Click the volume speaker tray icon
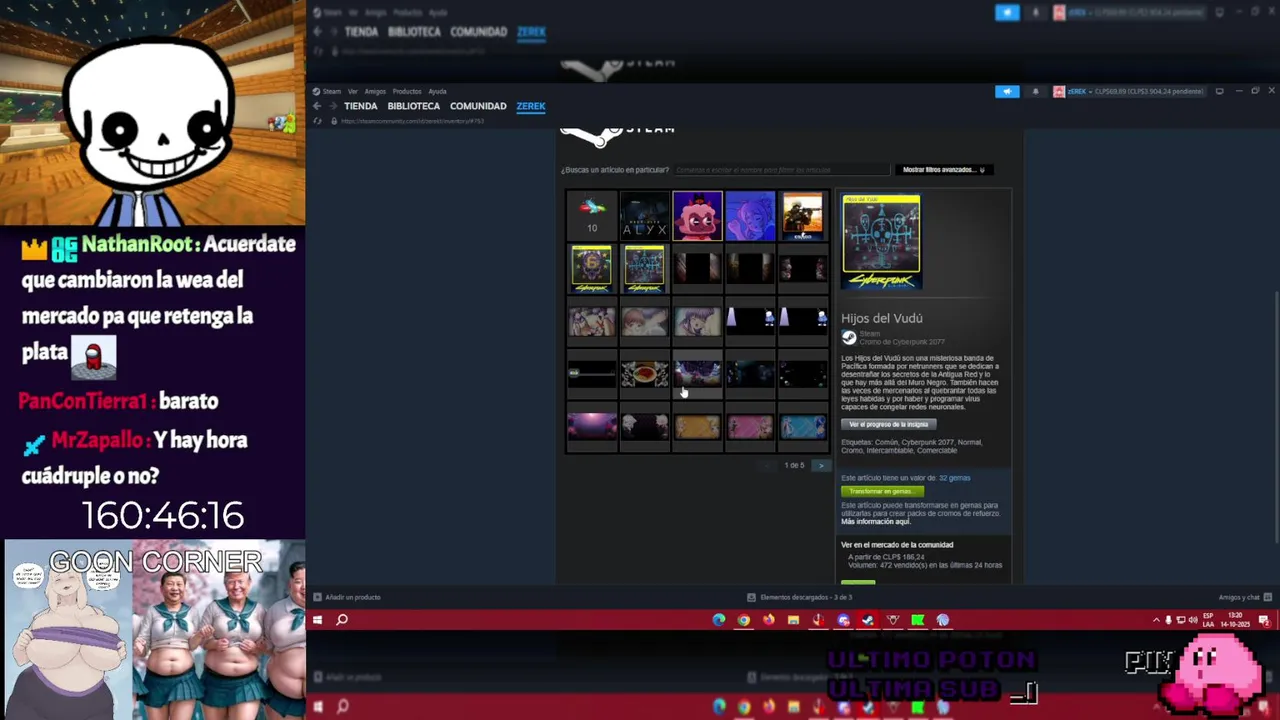 1192,620
